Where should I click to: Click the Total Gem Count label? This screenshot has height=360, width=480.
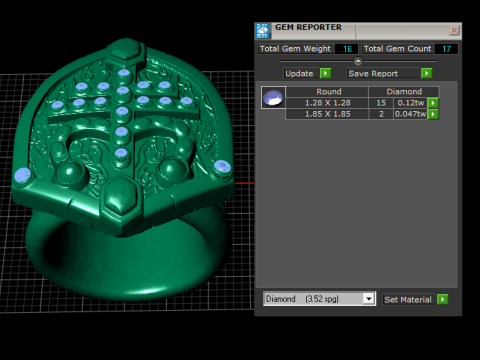coord(397,49)
